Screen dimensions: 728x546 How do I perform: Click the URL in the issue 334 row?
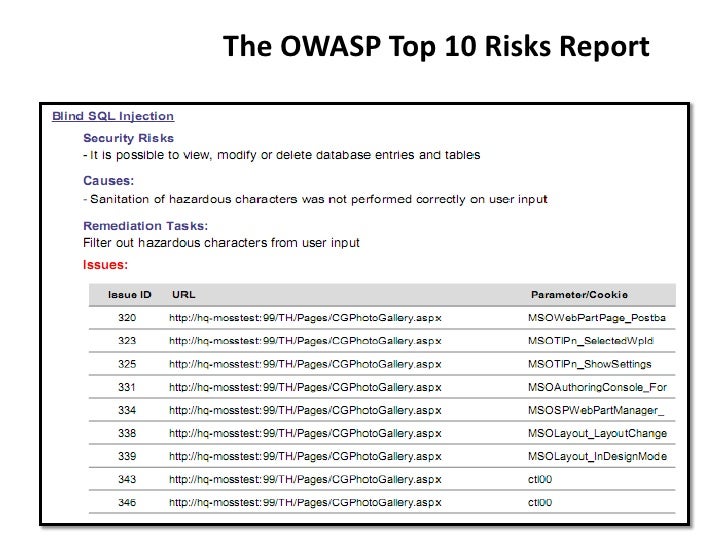coord(305,410)
